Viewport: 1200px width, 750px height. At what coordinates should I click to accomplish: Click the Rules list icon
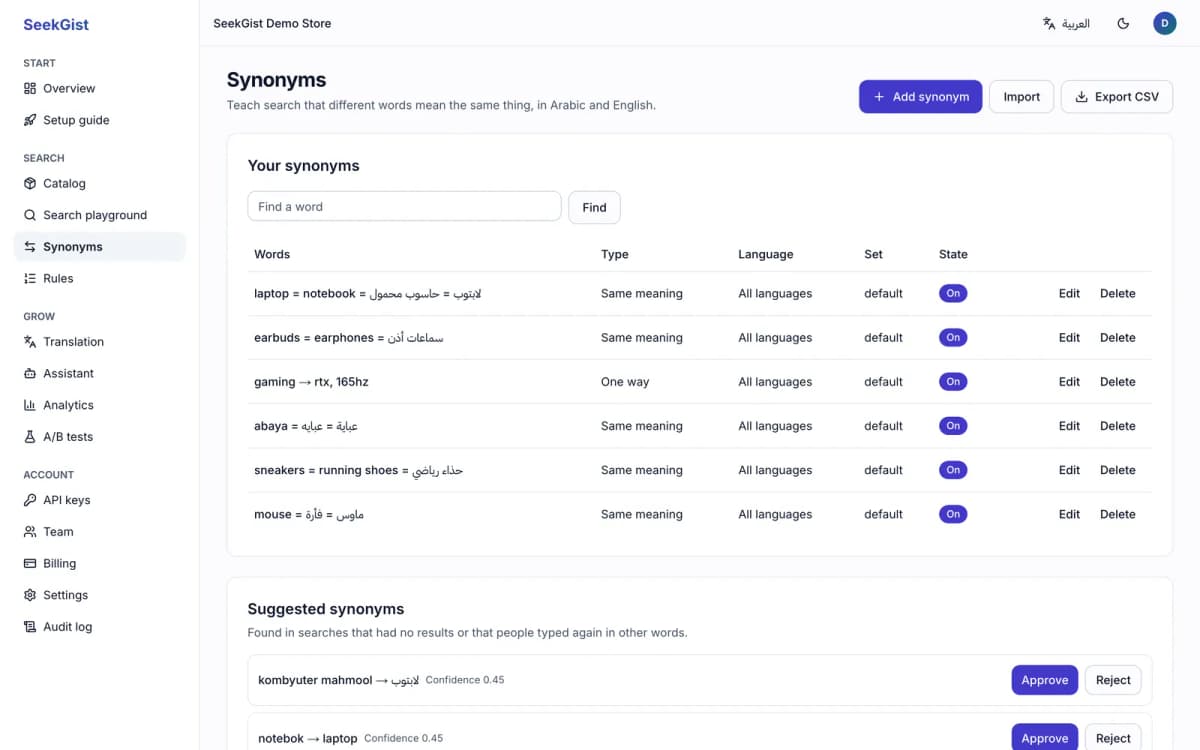tap(30, 278)
